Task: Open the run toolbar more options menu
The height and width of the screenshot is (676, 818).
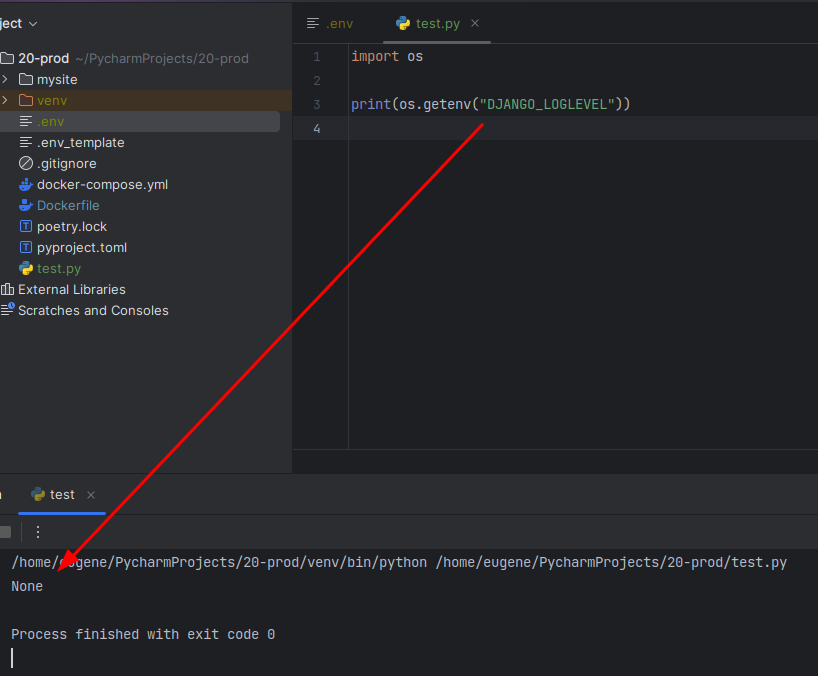Action: click(x=38, y=532)
